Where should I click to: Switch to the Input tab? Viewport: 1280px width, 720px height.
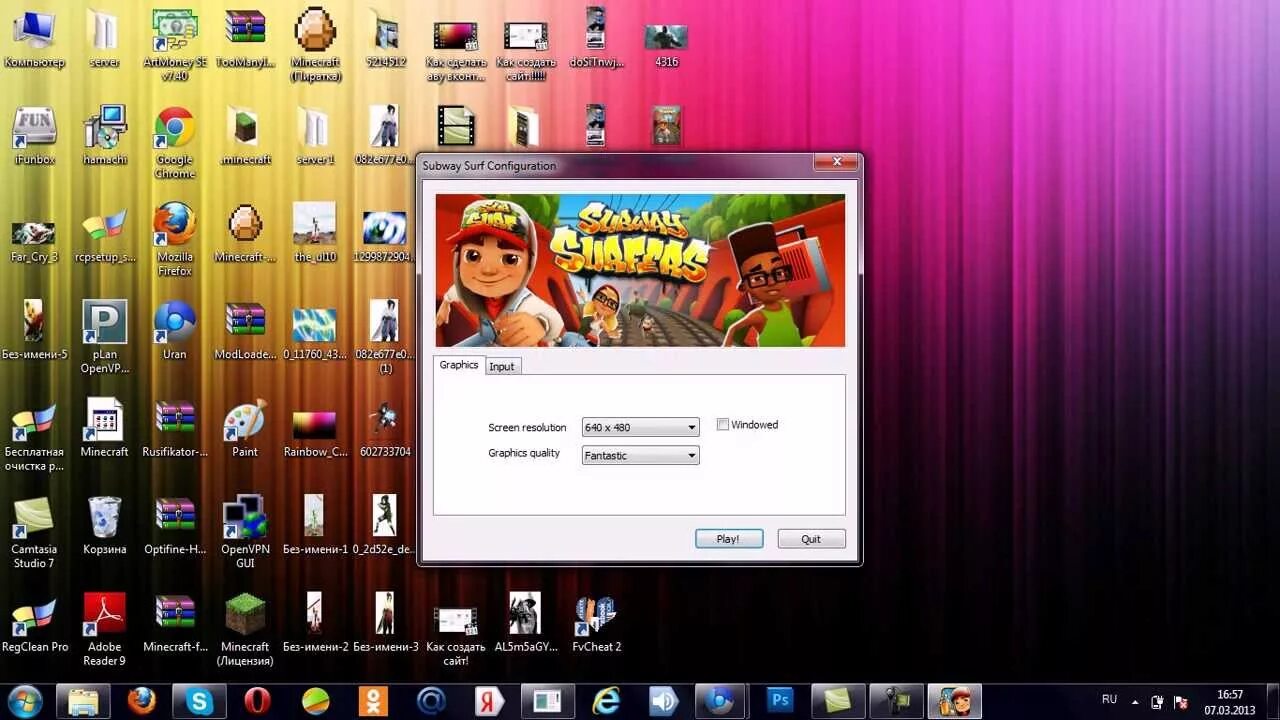pyautogui.click(x=502, y=367)
